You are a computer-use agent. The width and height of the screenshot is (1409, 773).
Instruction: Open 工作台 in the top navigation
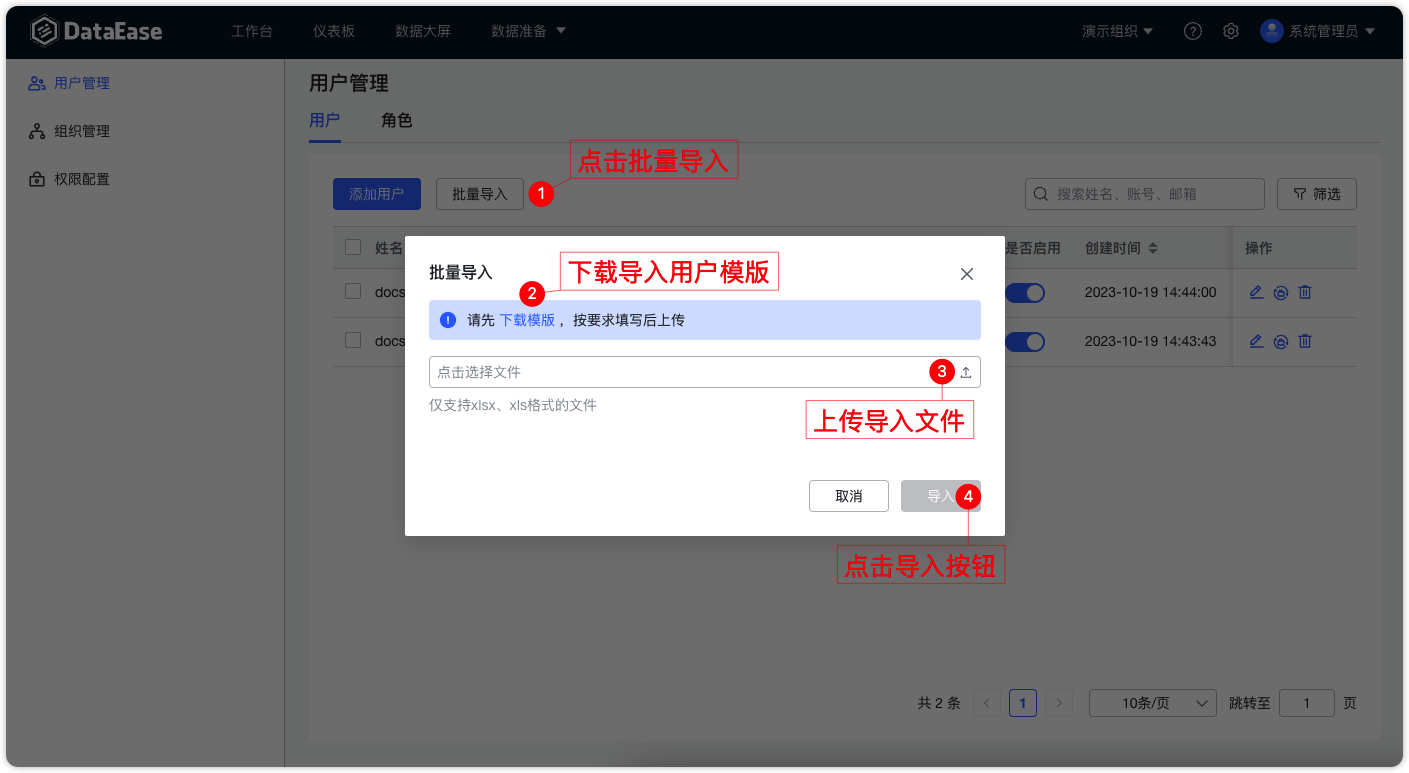[252, 31]
